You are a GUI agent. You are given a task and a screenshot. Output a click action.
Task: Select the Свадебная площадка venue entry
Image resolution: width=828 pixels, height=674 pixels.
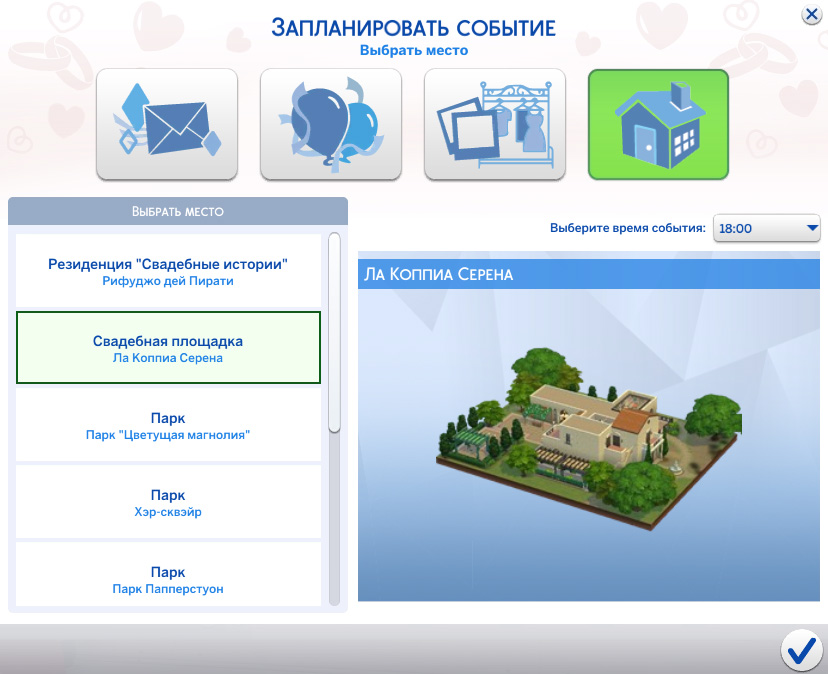pos(168,341)
